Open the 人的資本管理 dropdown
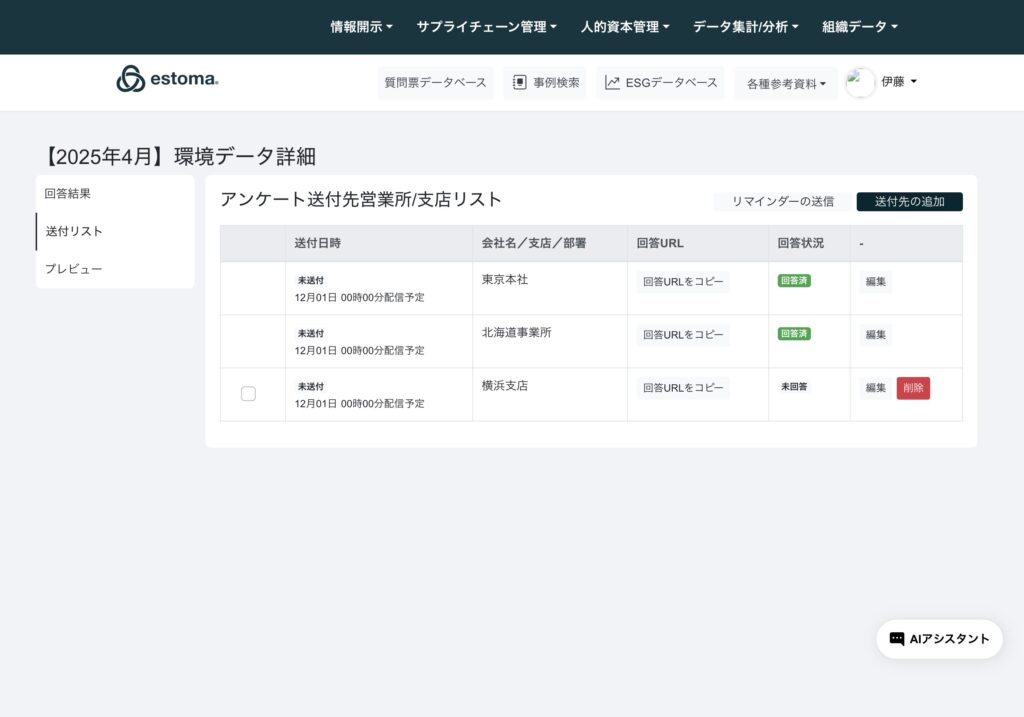This screenshot has height=717, width=1024. pyautogui.click(x=625, y=27)
